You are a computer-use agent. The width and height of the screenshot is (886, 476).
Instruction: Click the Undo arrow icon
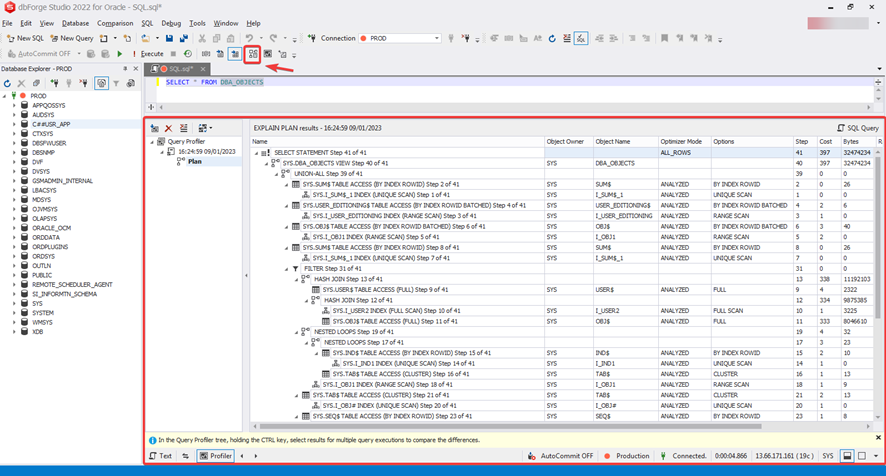pos(250,39)
